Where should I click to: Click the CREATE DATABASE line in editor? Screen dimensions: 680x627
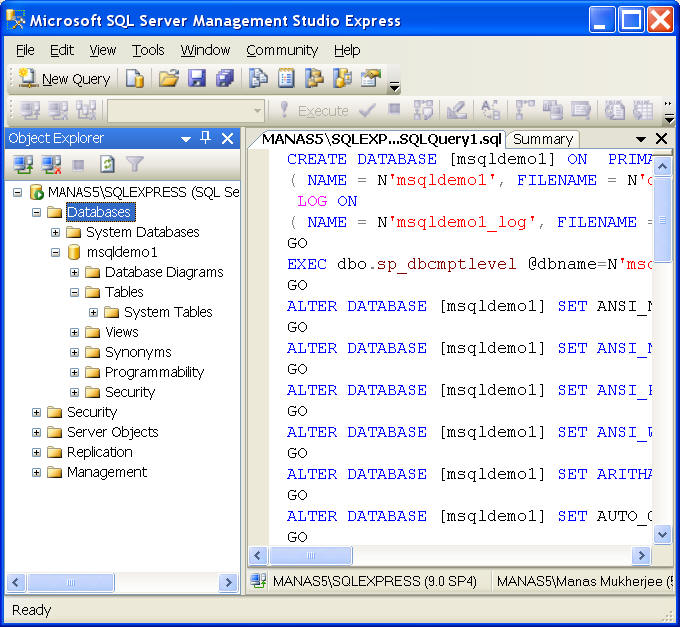(x=469, y=159)
